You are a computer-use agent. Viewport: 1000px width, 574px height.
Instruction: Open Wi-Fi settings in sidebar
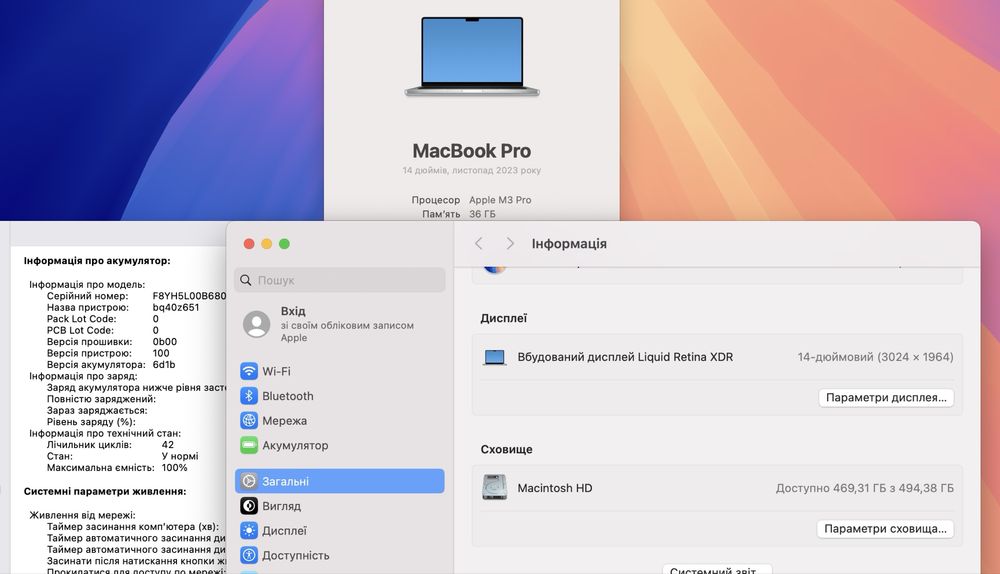(339, 371)
